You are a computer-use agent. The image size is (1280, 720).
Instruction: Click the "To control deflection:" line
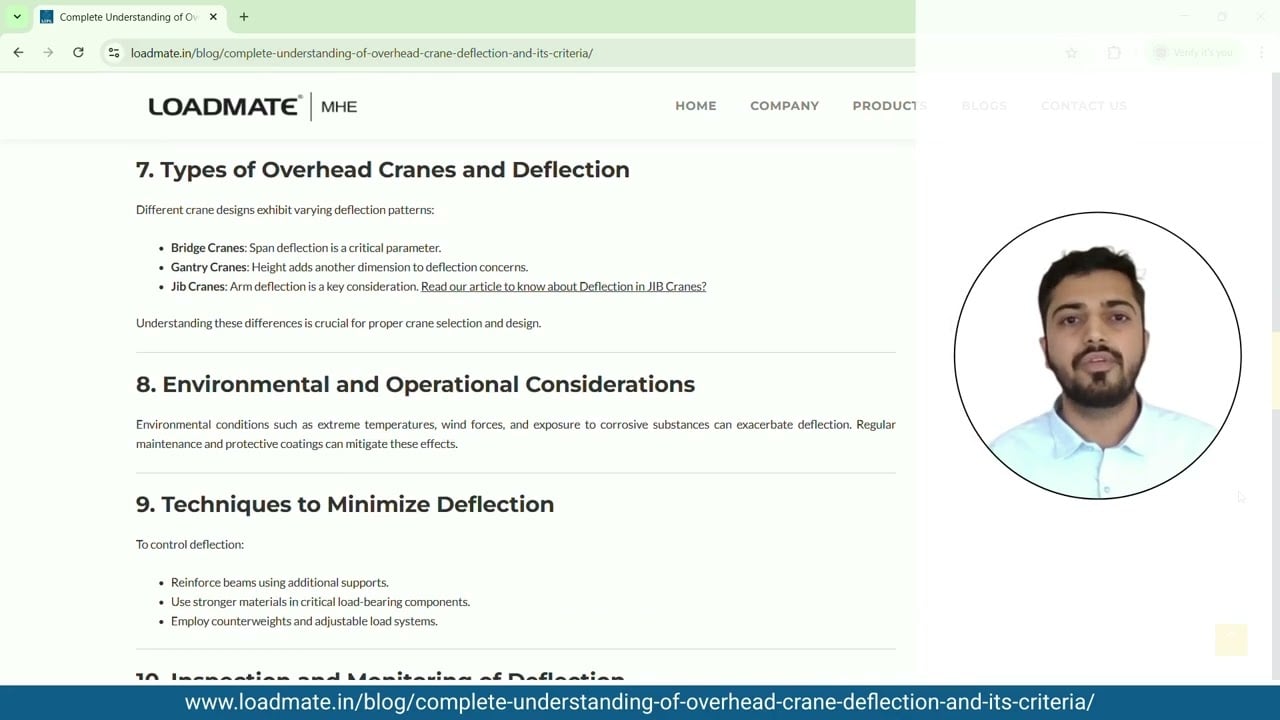[190, 545]
